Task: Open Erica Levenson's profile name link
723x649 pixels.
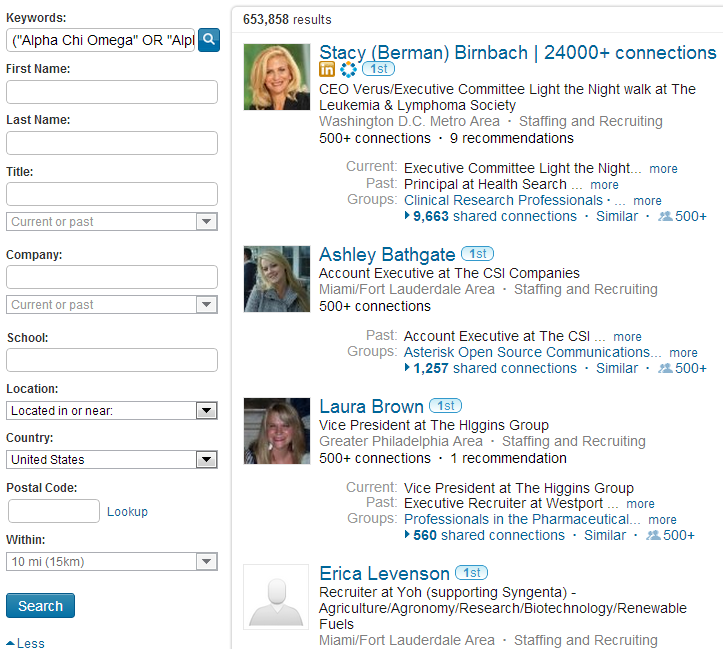Action: pos(384,573)
